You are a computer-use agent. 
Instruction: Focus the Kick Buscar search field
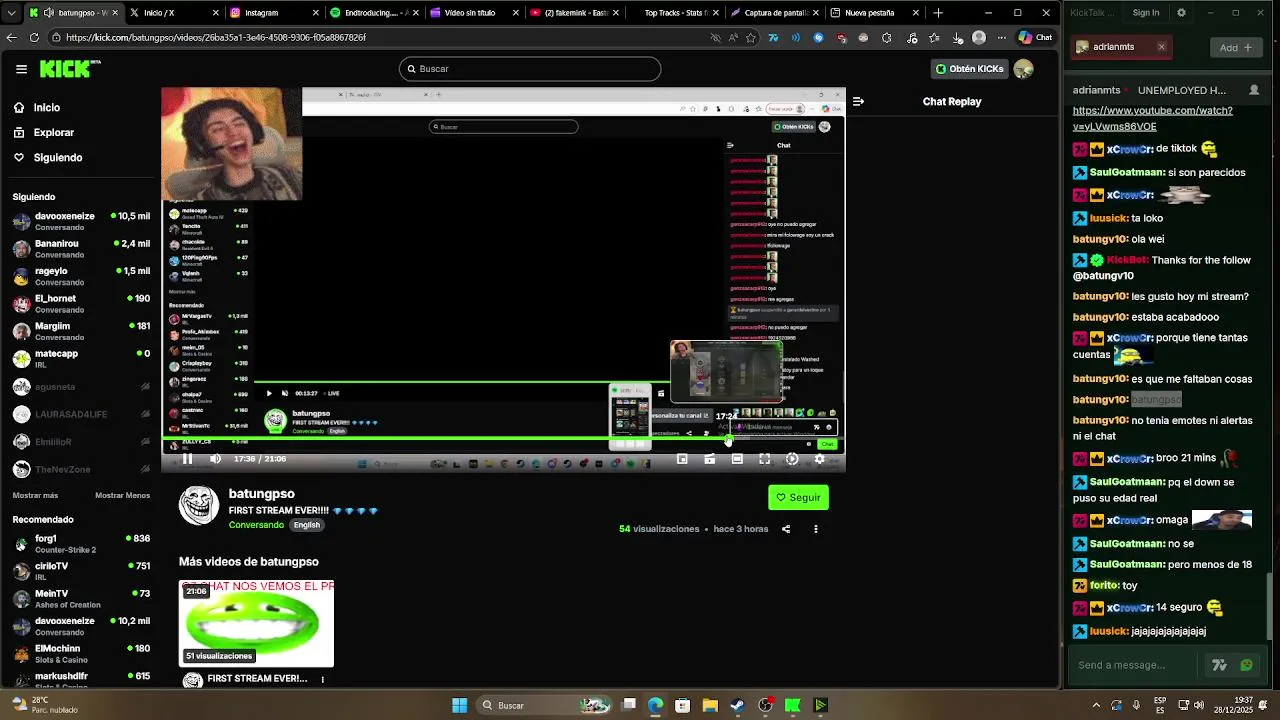click(530, 69)
